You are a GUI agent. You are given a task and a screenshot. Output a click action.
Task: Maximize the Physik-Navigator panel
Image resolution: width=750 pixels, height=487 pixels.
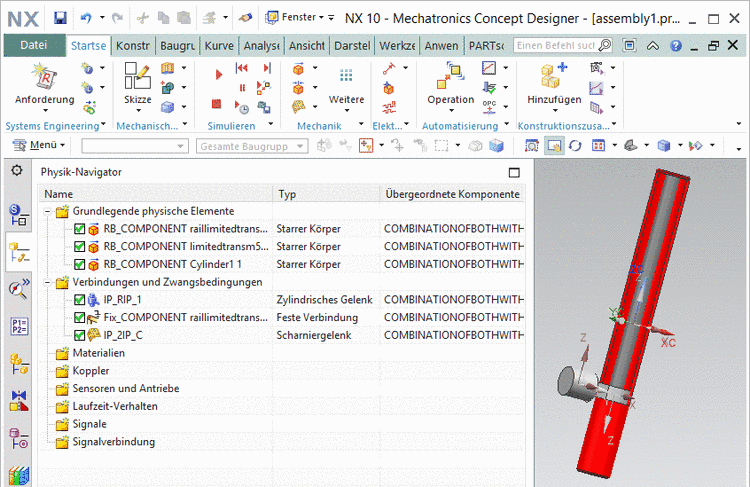(514, 173)
